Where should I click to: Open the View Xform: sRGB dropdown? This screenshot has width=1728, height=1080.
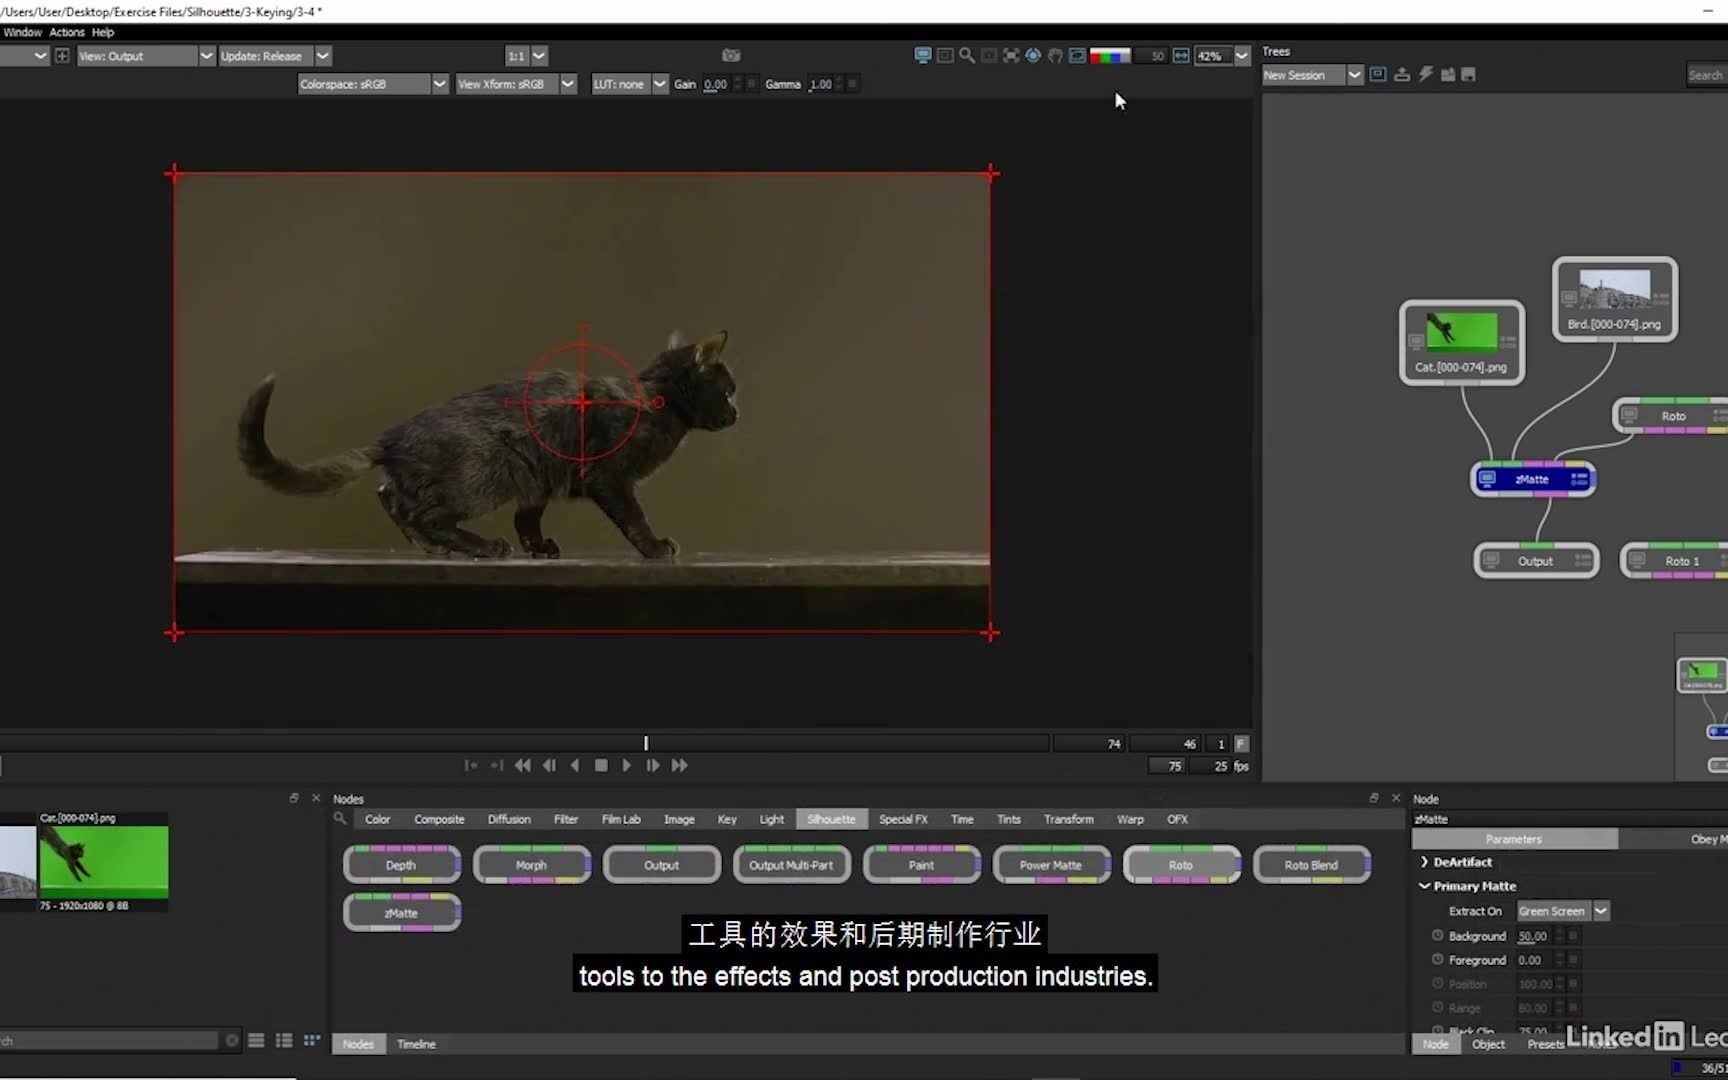[x=516, y=84]
